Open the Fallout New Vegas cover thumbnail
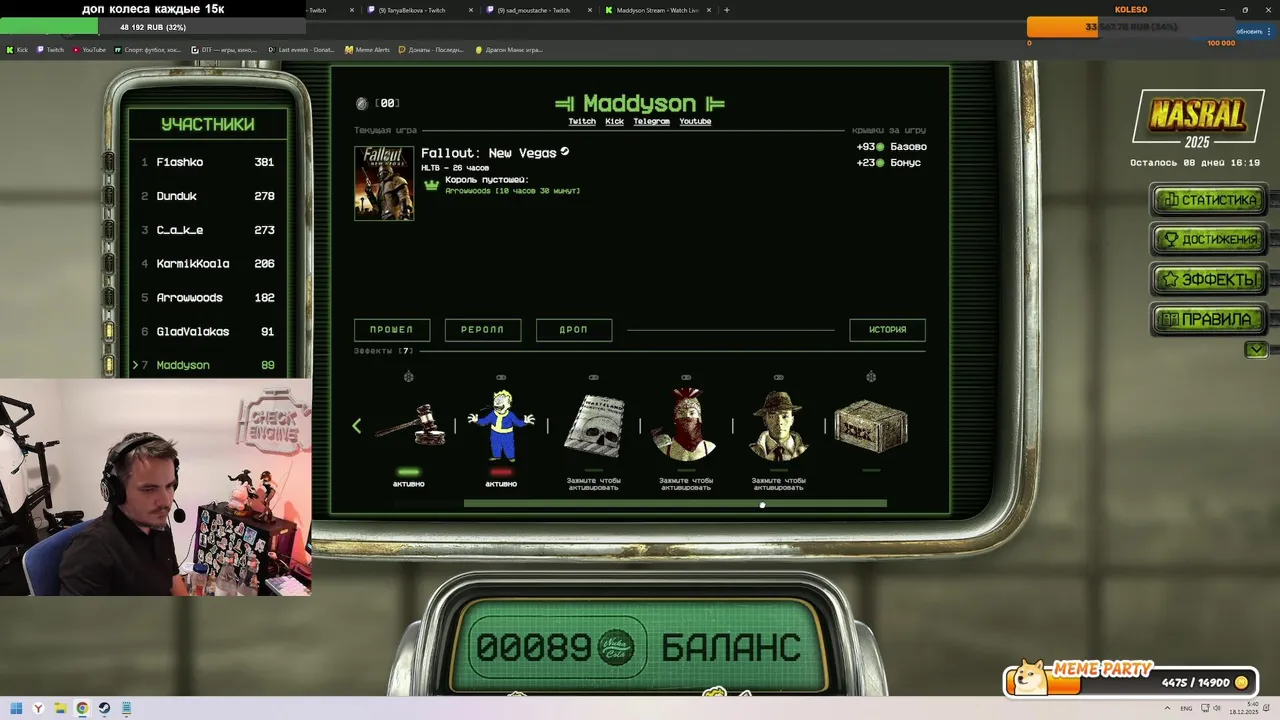Image resolution: width=1280 pixels, height=720 pixels. pos(384,183)
